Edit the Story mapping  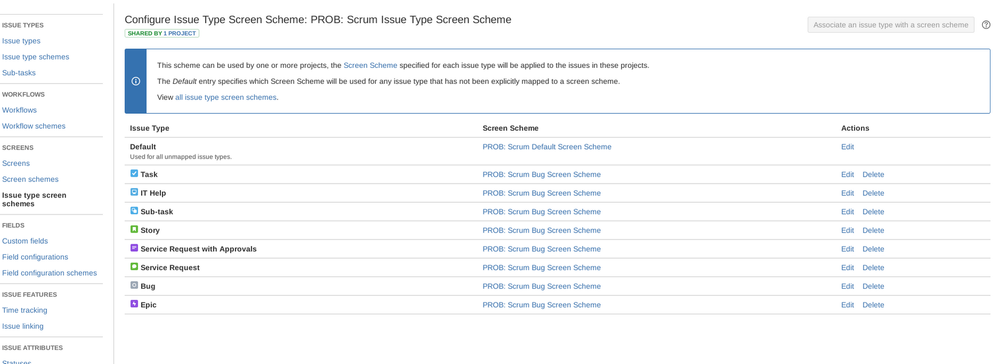[847, 230]
